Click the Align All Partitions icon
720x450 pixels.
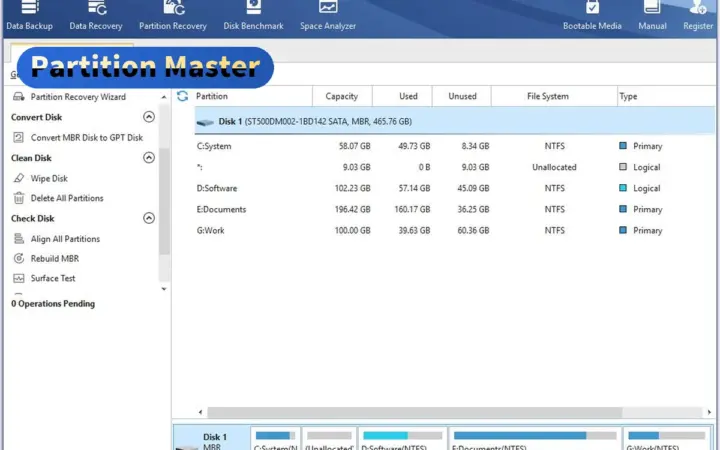19,239
